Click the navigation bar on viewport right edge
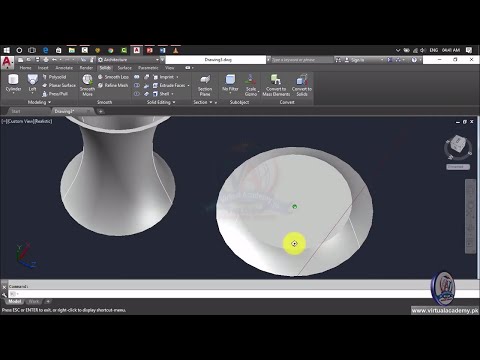 pos(470,217)
